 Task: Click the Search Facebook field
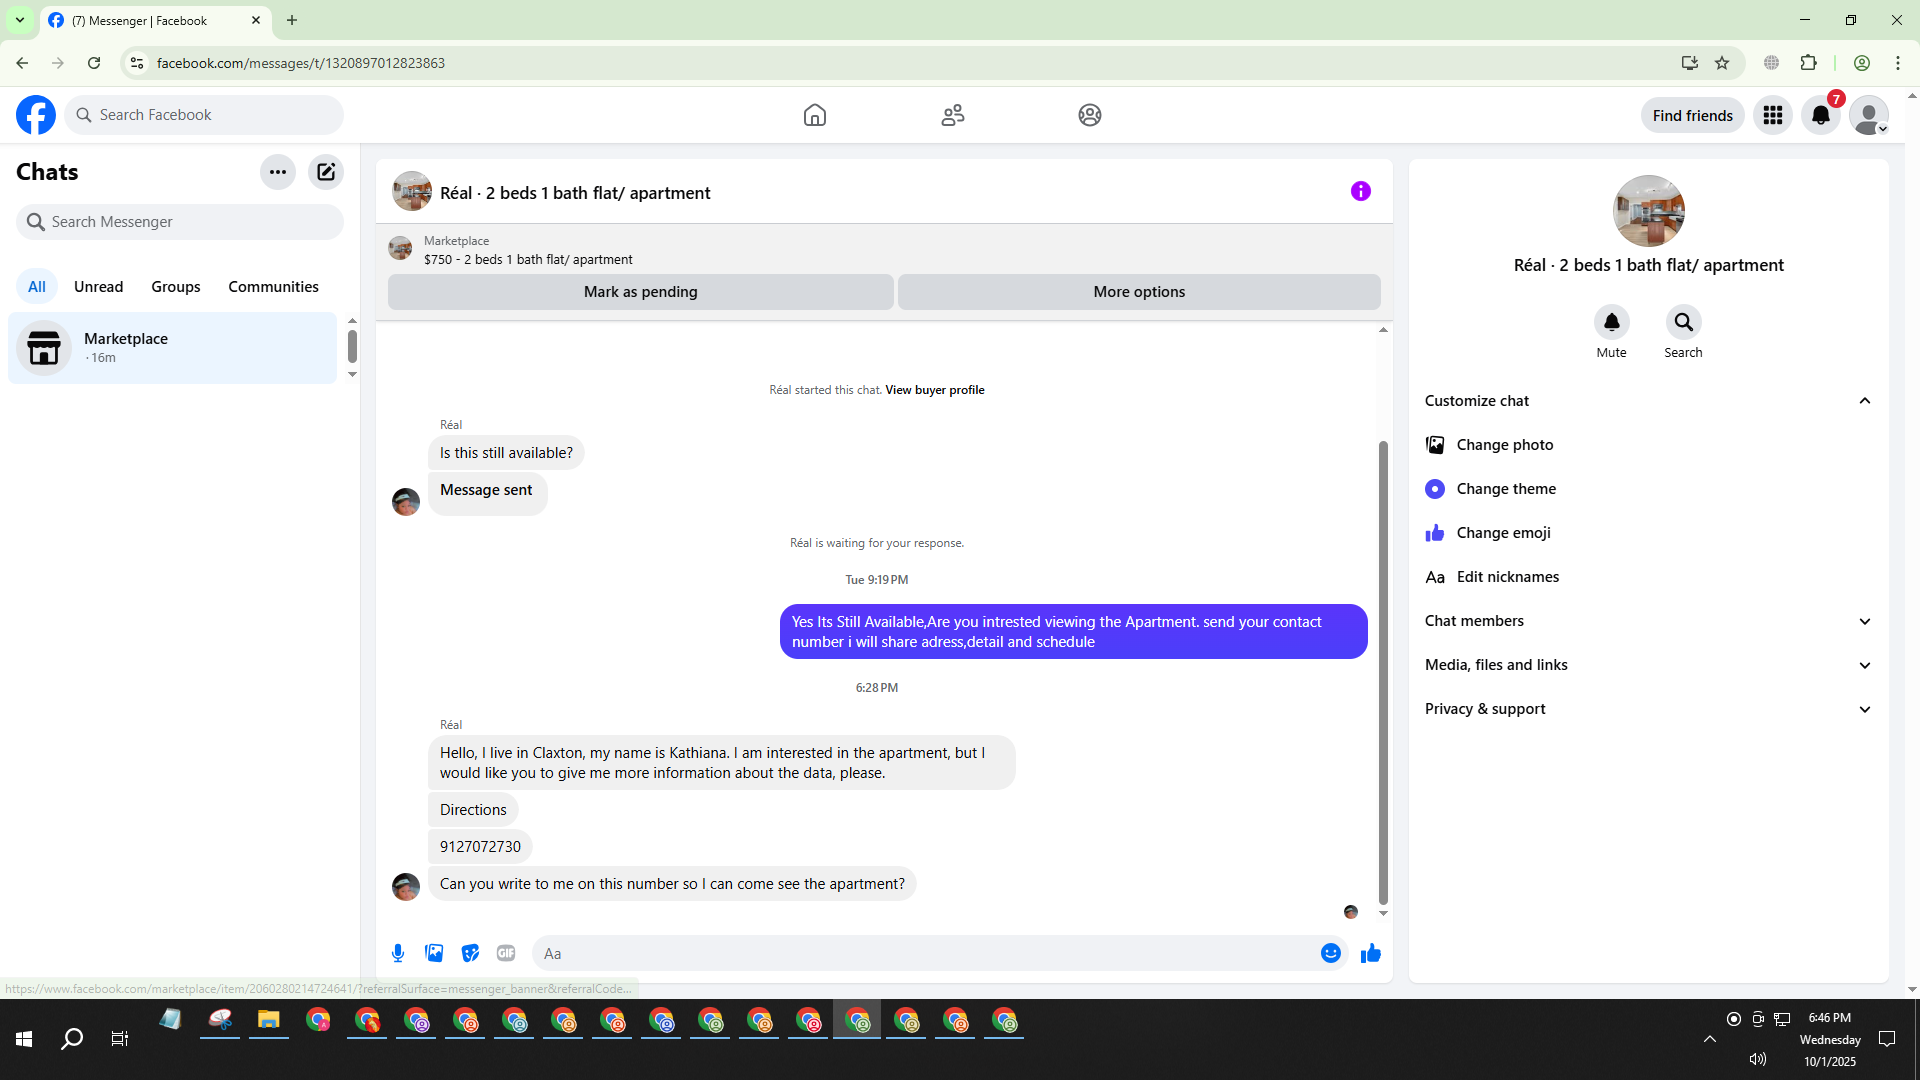204,115
